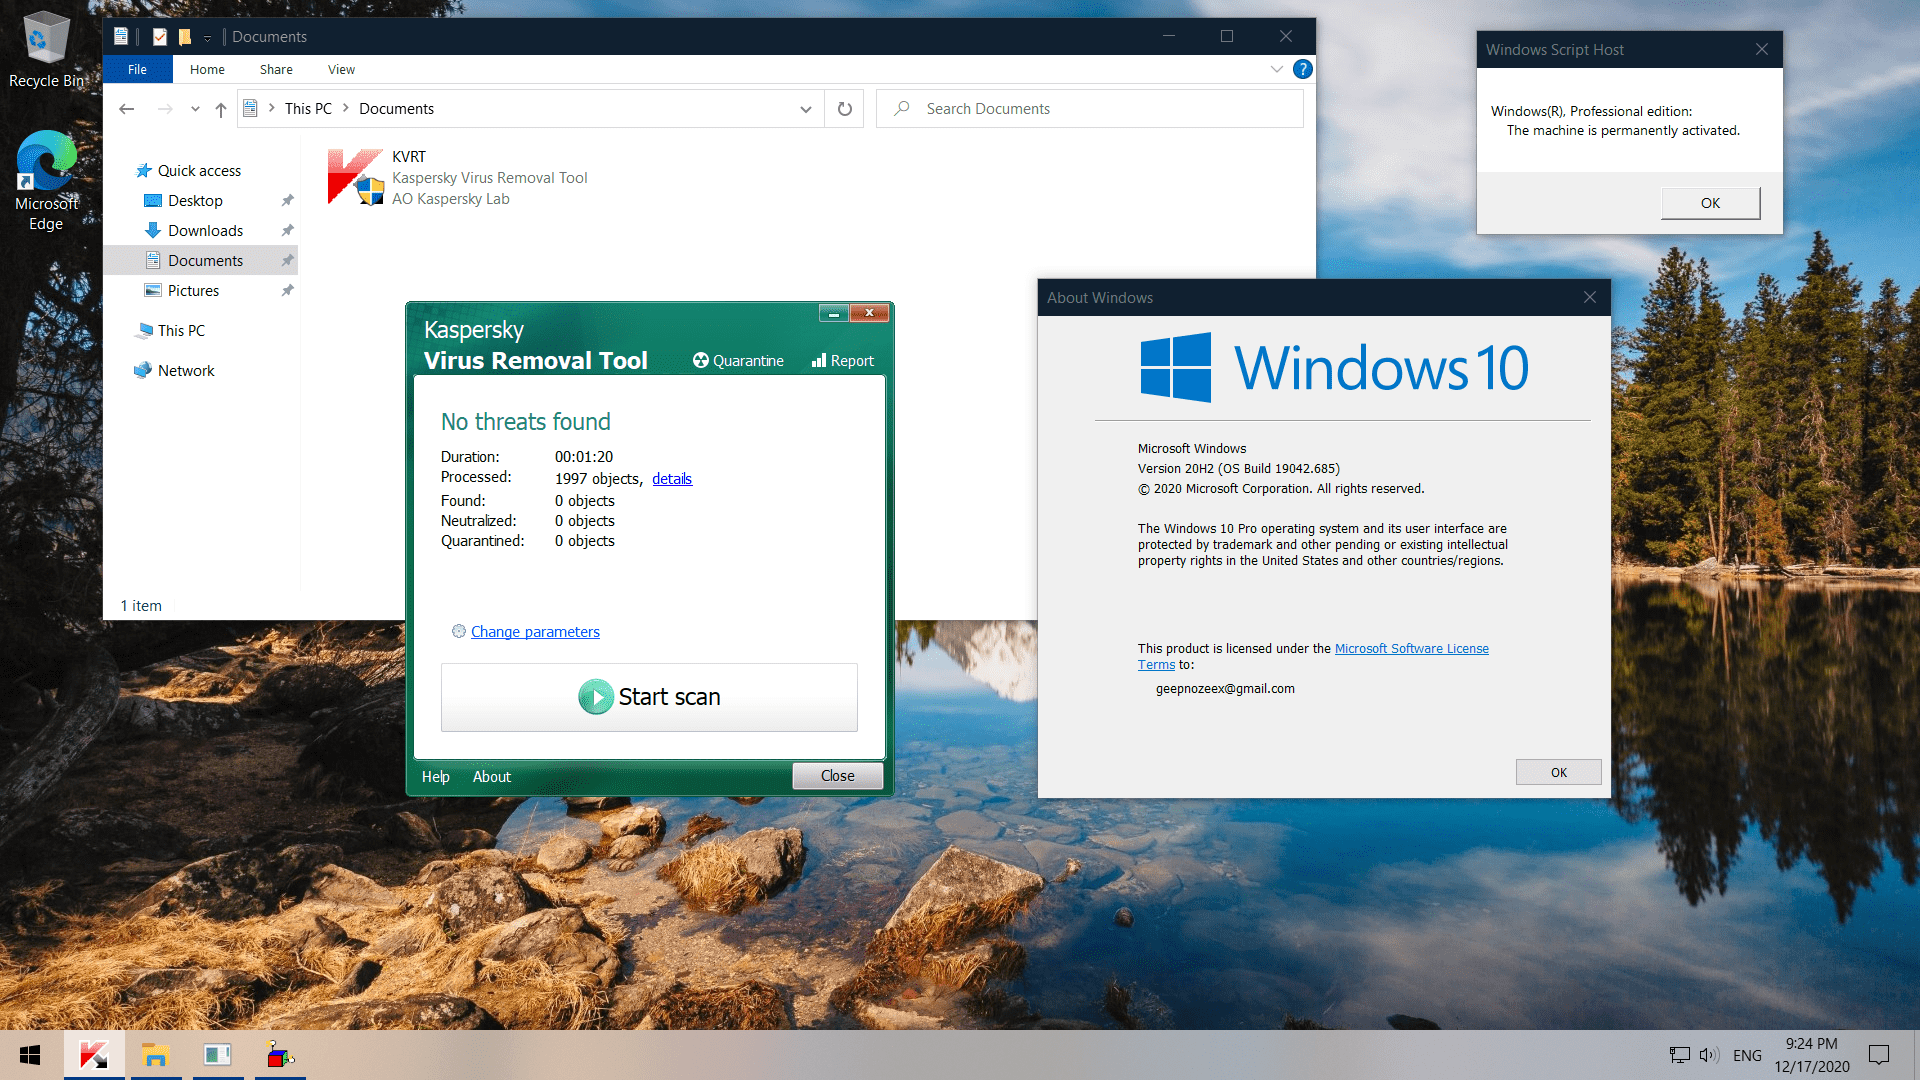Click the refresh button in address bar
Screen dimensions: 1920x1080
[x=845, y=109]
